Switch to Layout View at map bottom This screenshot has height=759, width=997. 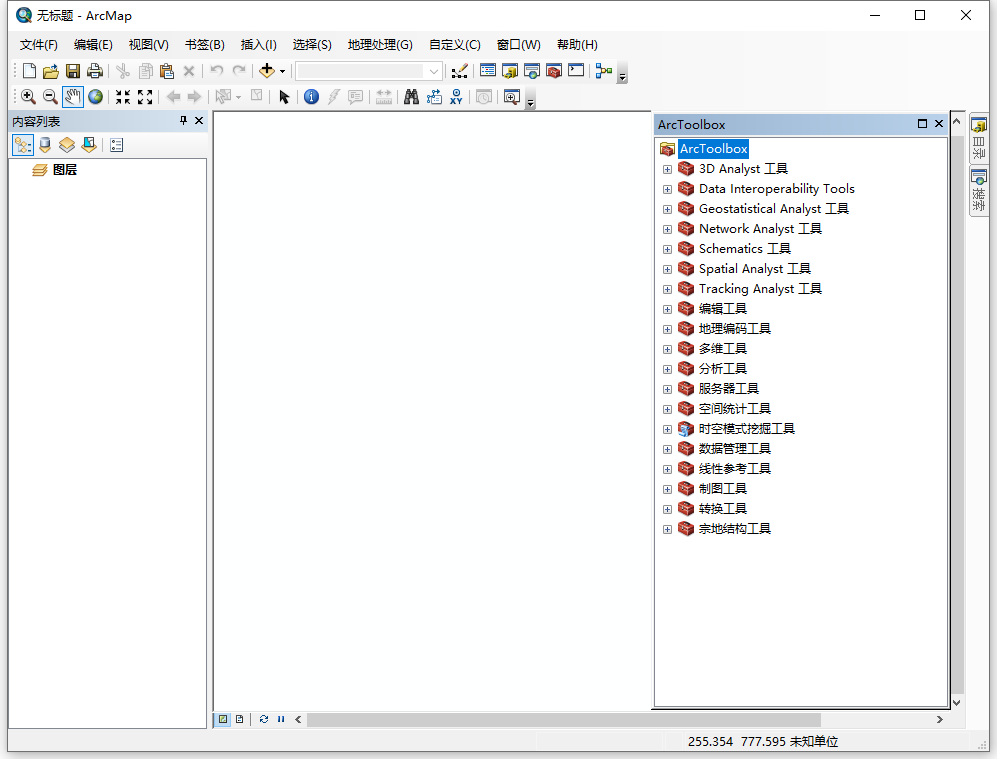click(240, 719)
